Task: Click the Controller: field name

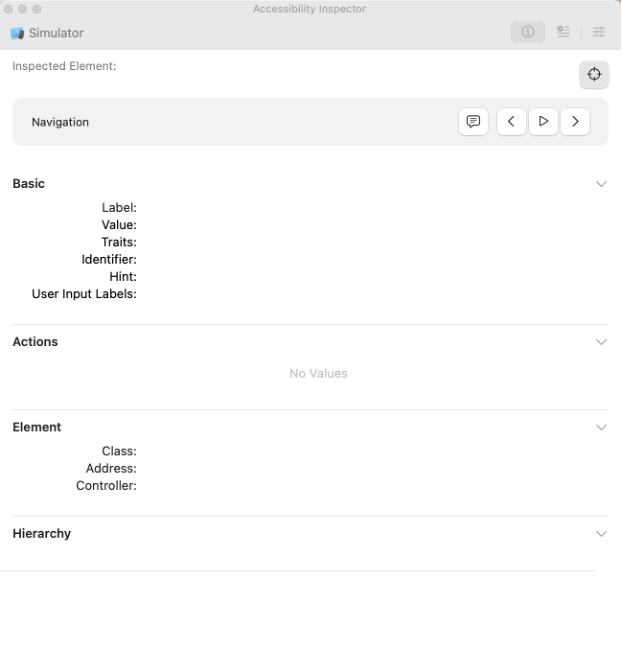Action: pyautogui.click(x=106, y=486)
